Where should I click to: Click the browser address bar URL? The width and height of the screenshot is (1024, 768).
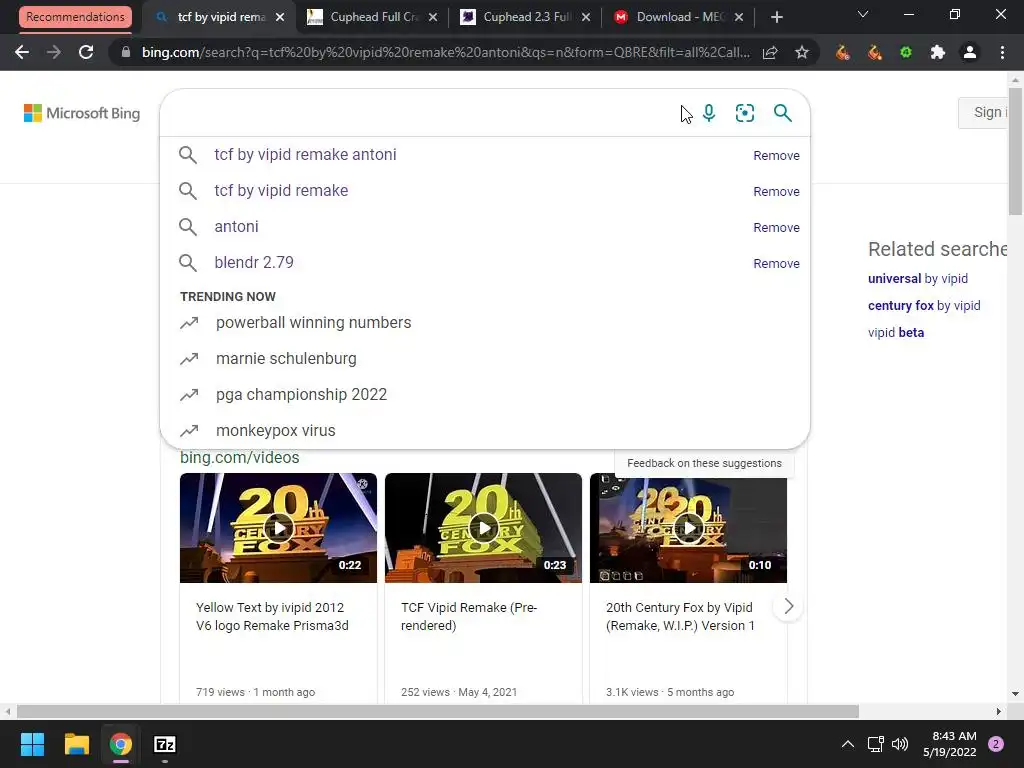445,52
